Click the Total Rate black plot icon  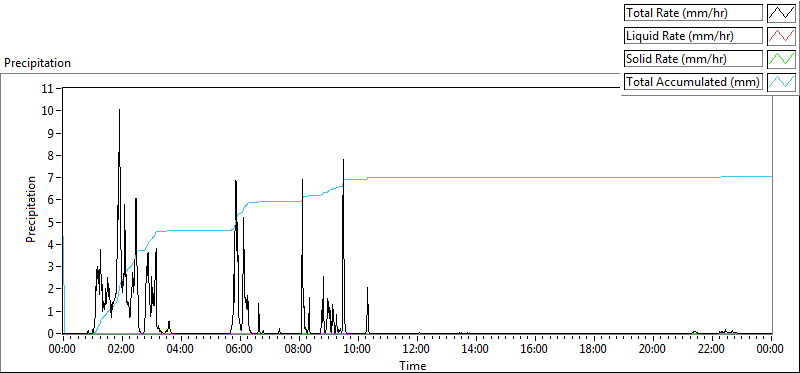[781, 14]
